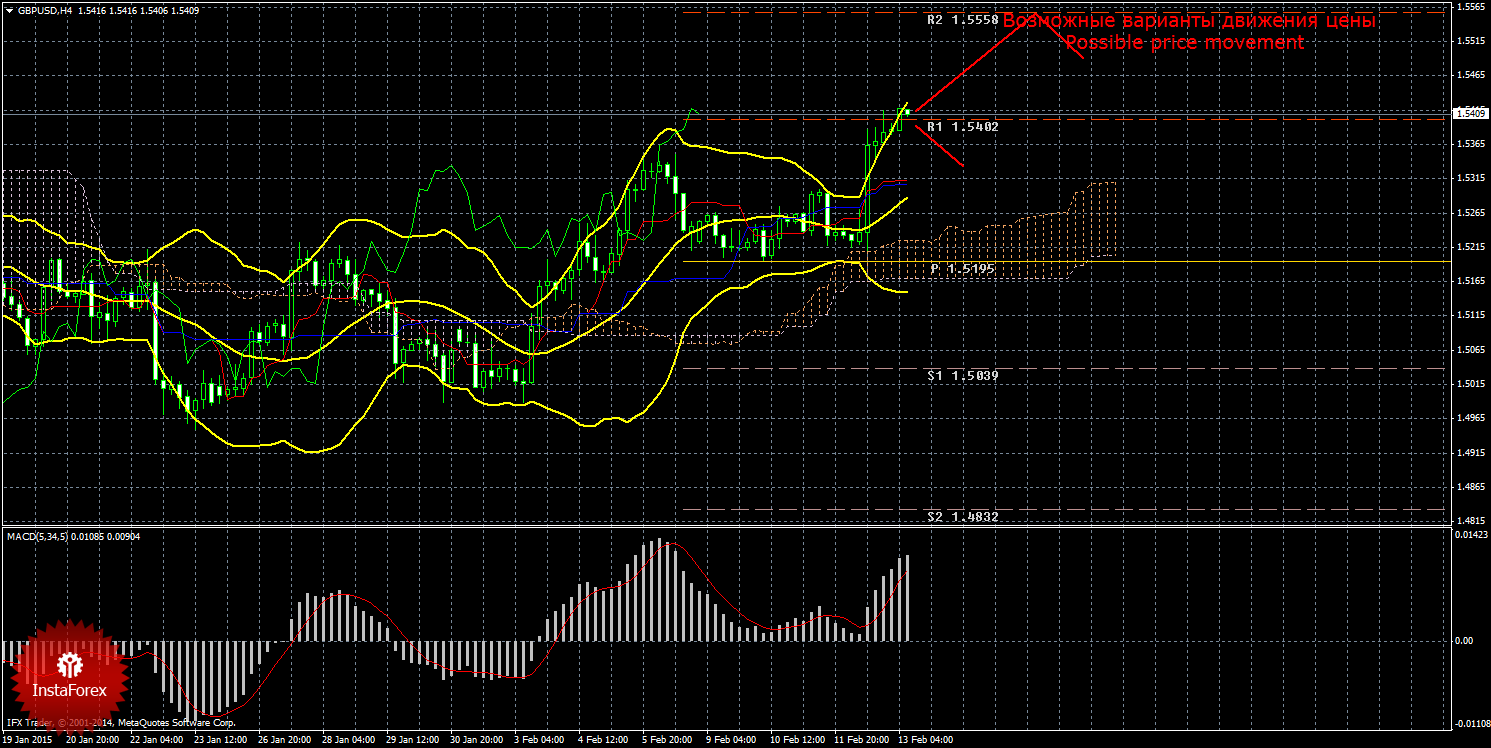The image size is (1491, 748).
Task: Click the Russian red annotation text
Action: pos(1189,21)
